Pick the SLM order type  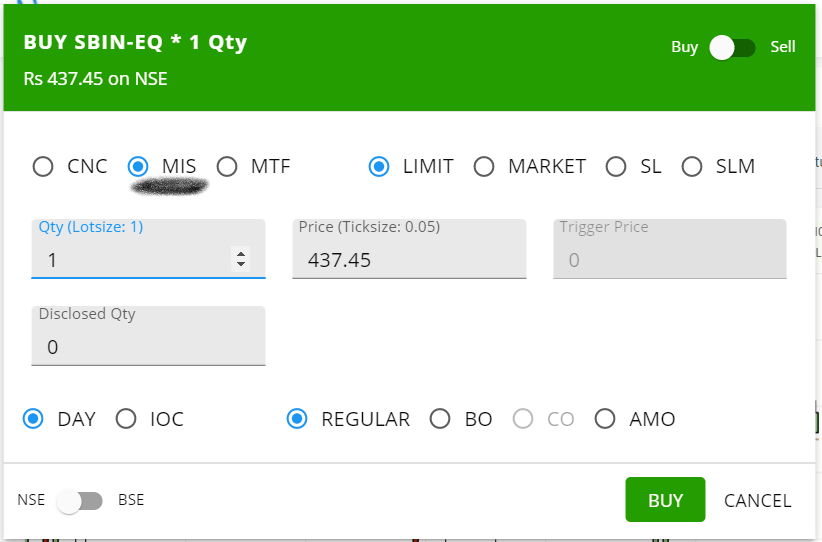692,167
